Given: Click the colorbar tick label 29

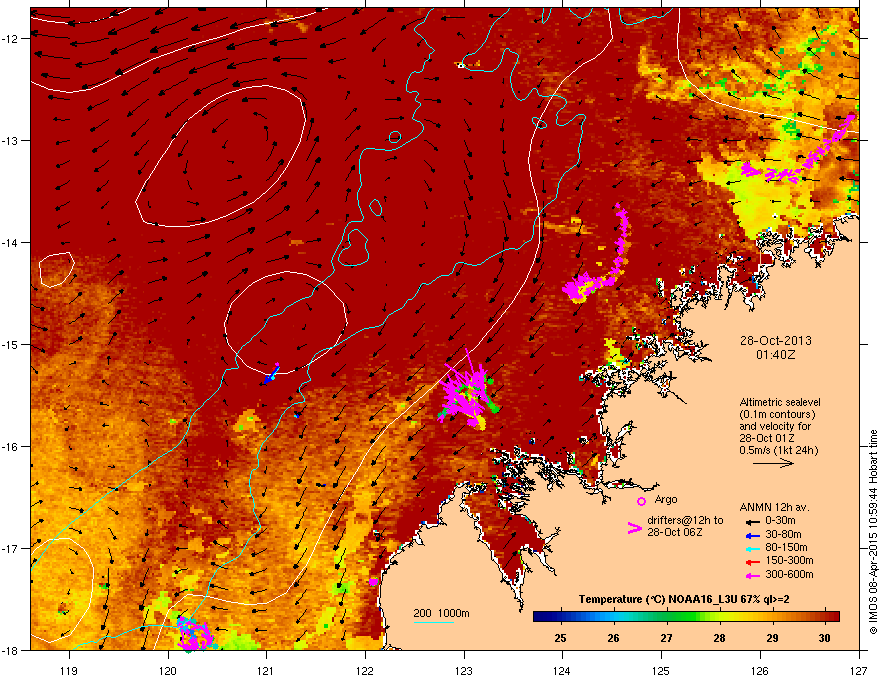Looking at the screenshot, I should click(772, 638).
